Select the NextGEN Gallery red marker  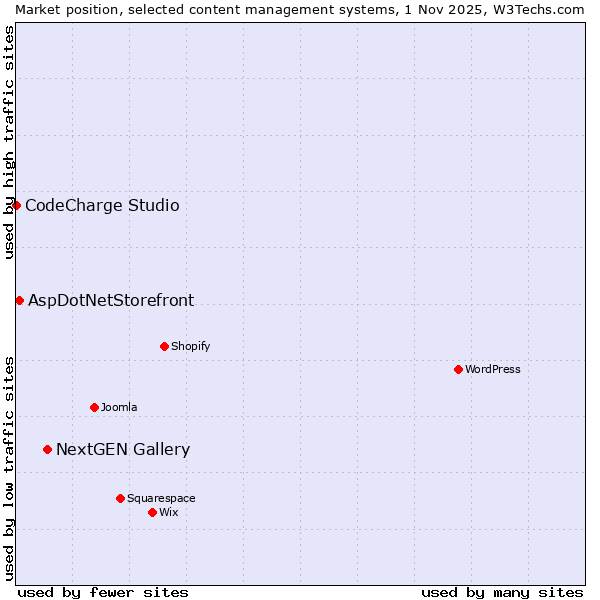coord(47,449)
